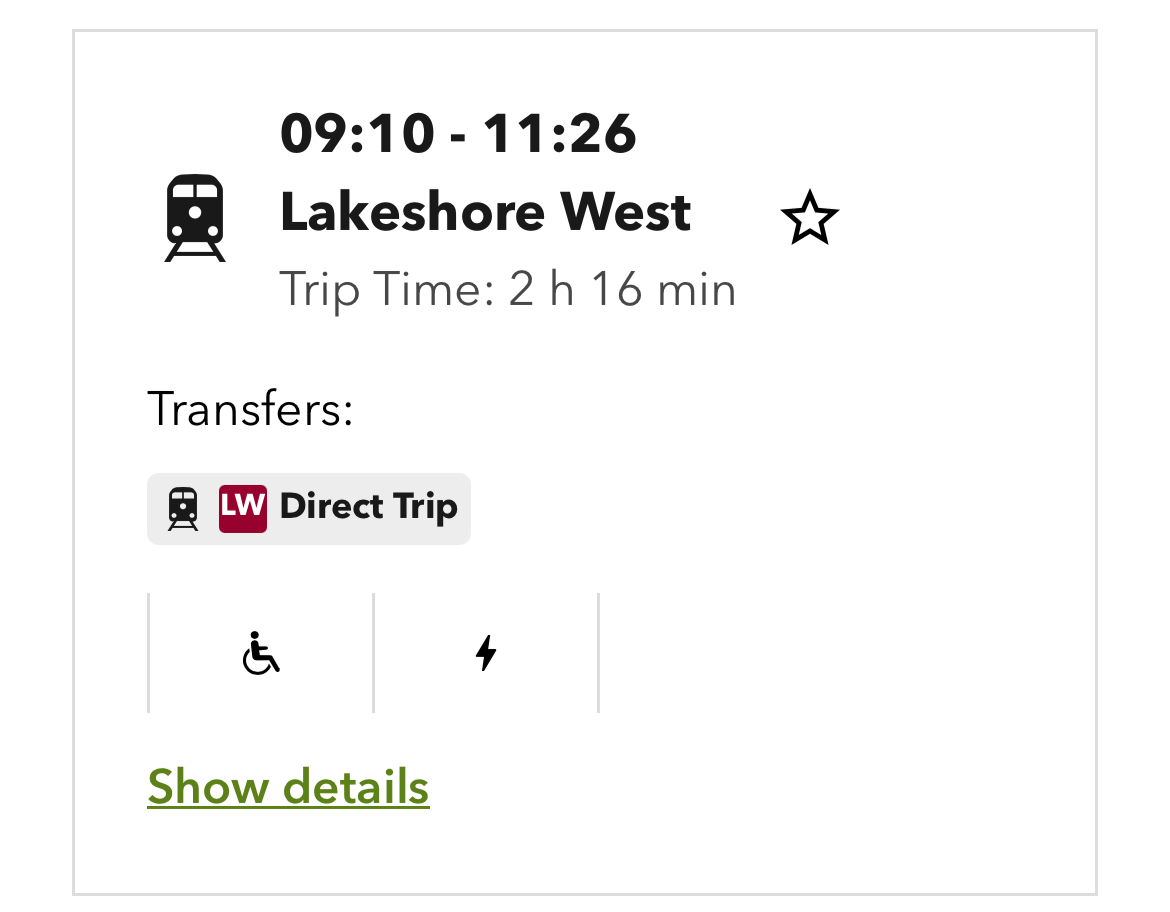
Task: Click the large train icon beside the times
Action: click(x=195, y=218)
